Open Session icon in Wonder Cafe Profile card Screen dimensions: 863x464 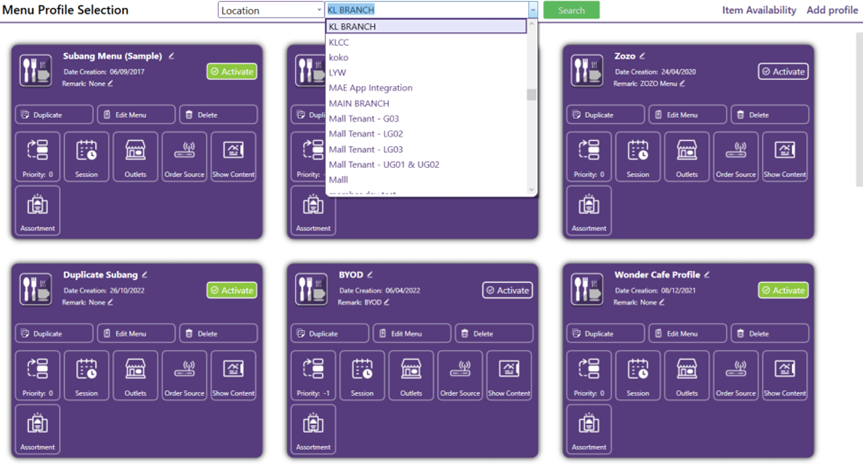(638, 375)
